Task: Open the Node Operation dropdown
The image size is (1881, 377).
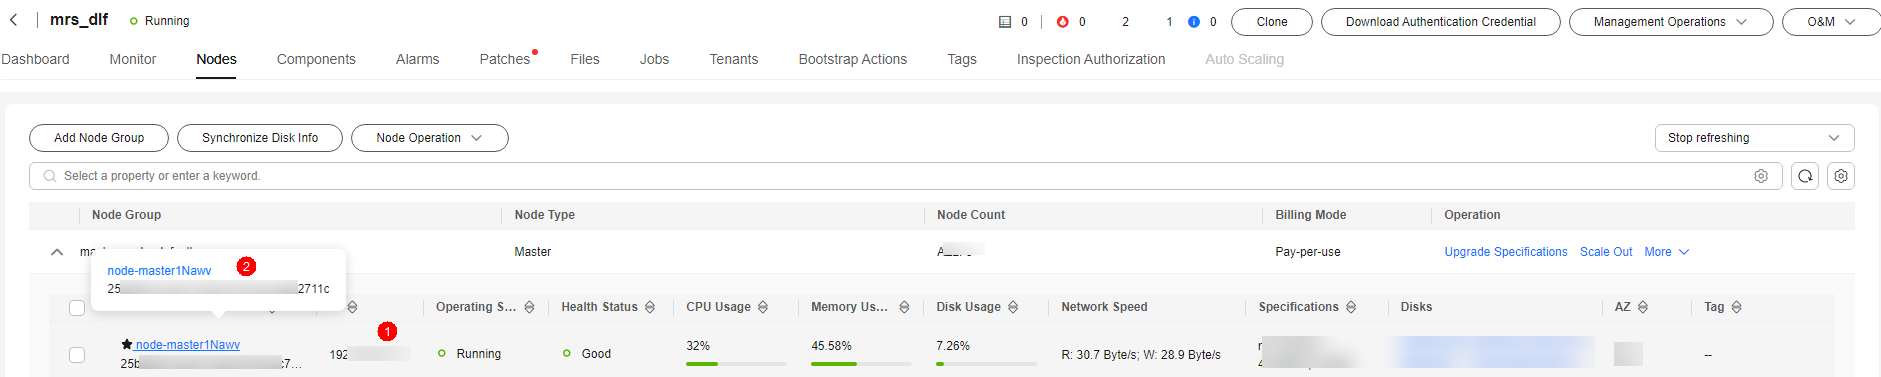Action: coord(430,138)
